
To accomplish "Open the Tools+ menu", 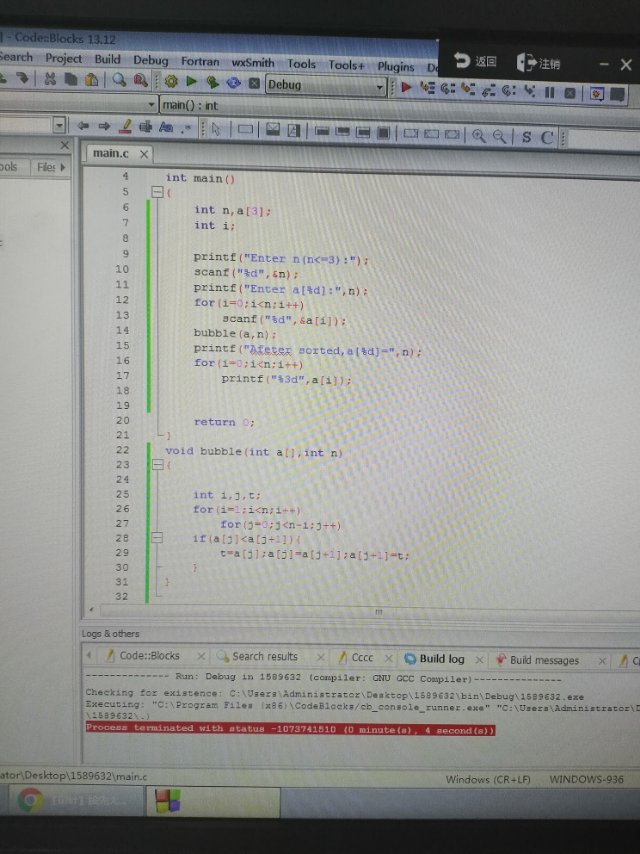I will [x=346, y=65].
